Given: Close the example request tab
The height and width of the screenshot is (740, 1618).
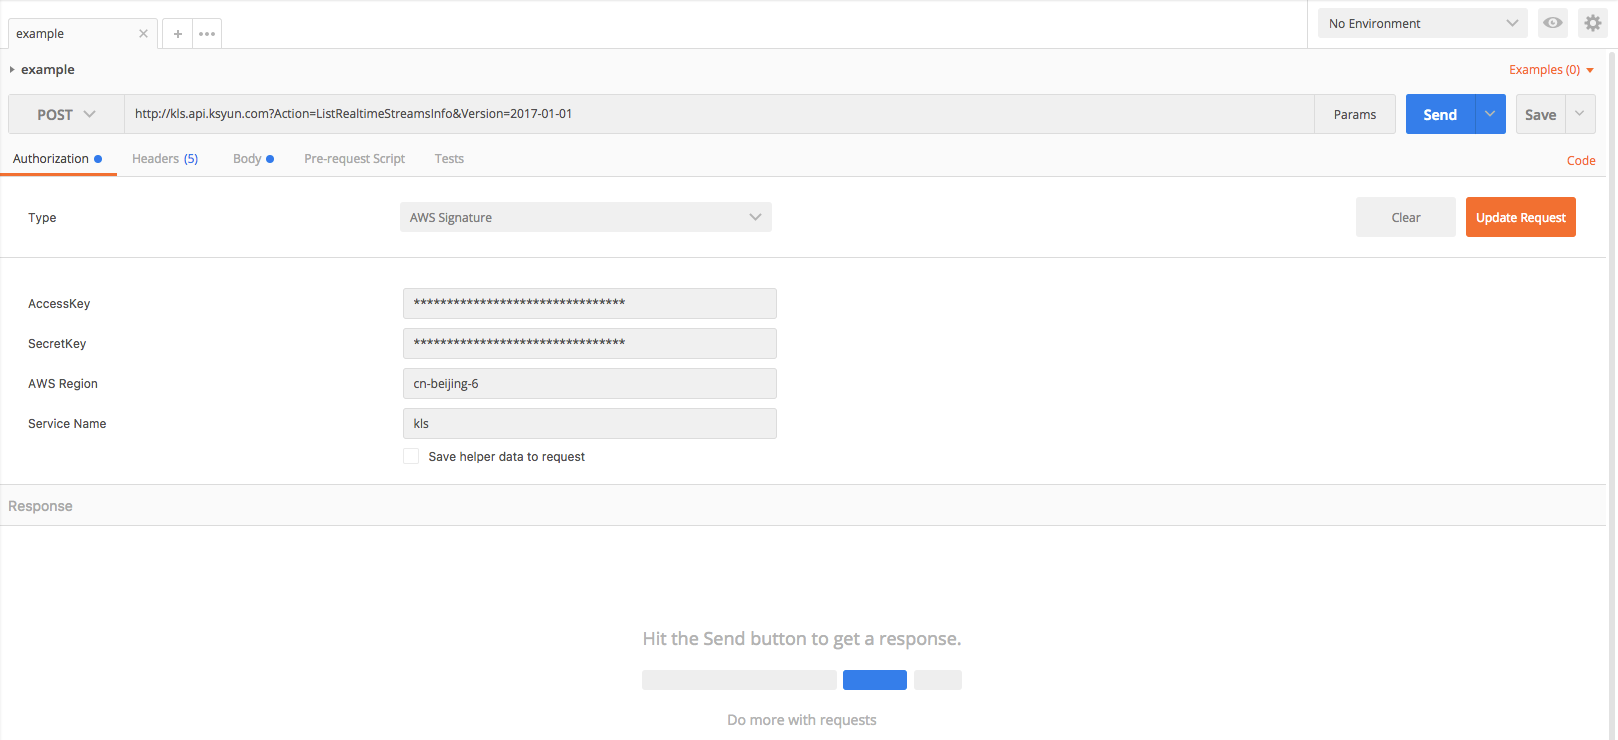Looking at the screenshot, I should 143,34.
